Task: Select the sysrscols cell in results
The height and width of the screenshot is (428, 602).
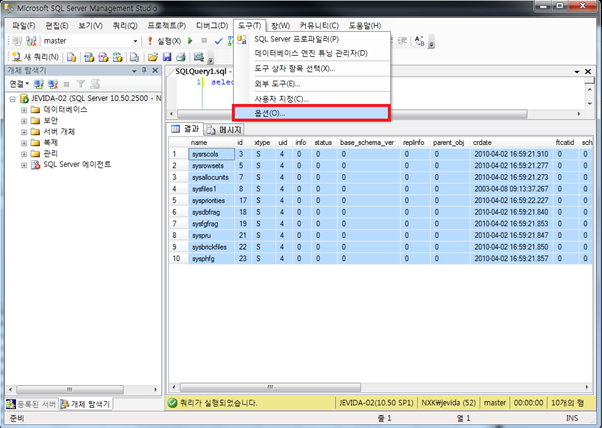Action: click(211, 154)
